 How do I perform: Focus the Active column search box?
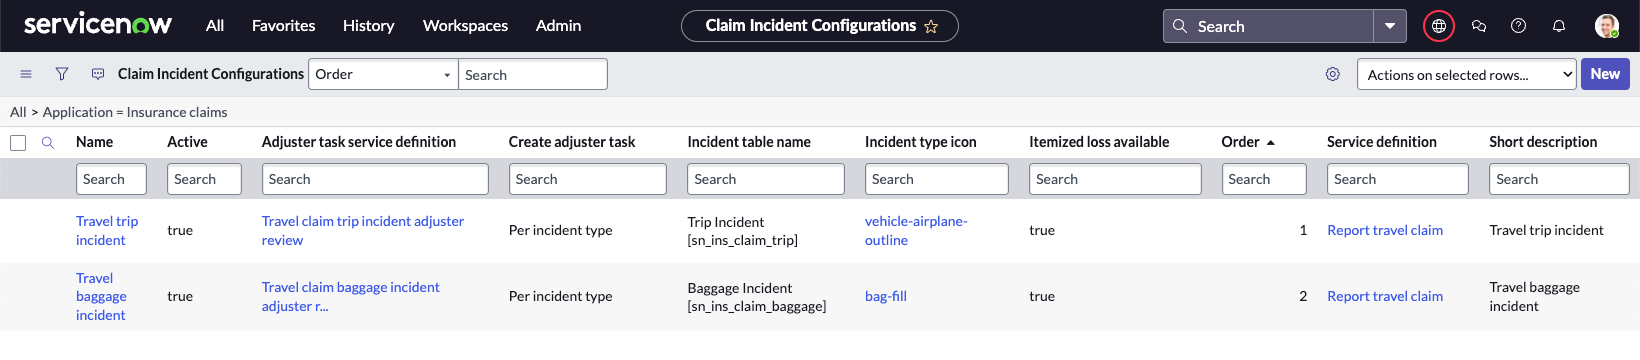pos(204,179)
